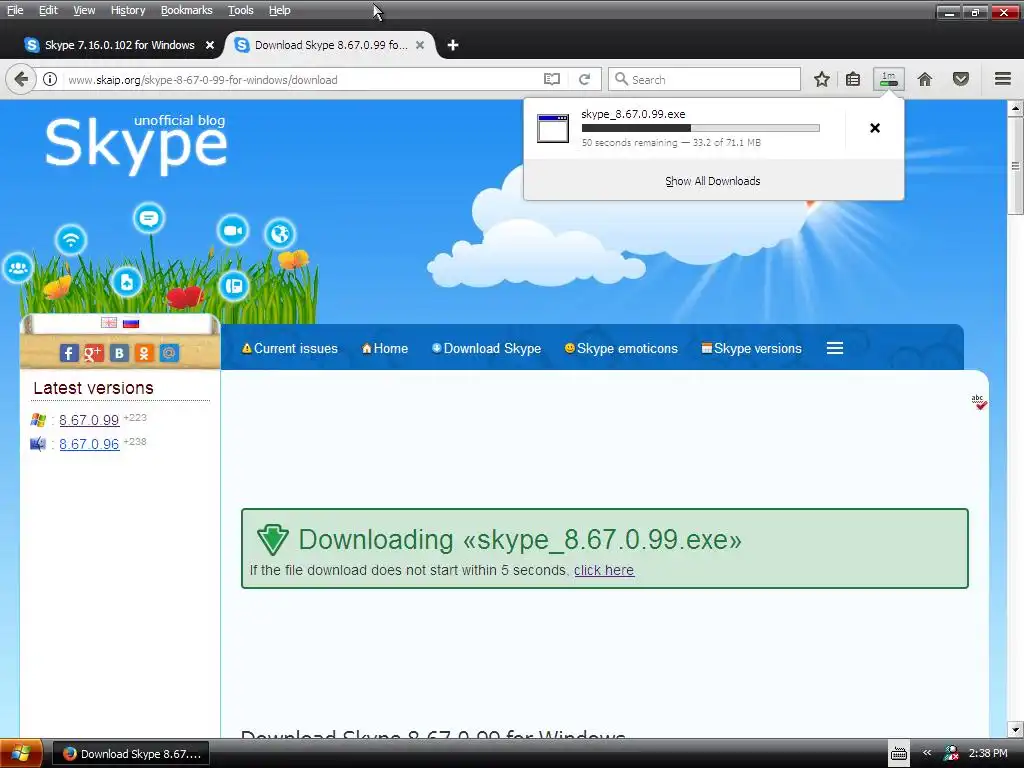The height and width of the screenshot is (768, 1024).
Task: Open the Tools menu
Action: point(240,10)
